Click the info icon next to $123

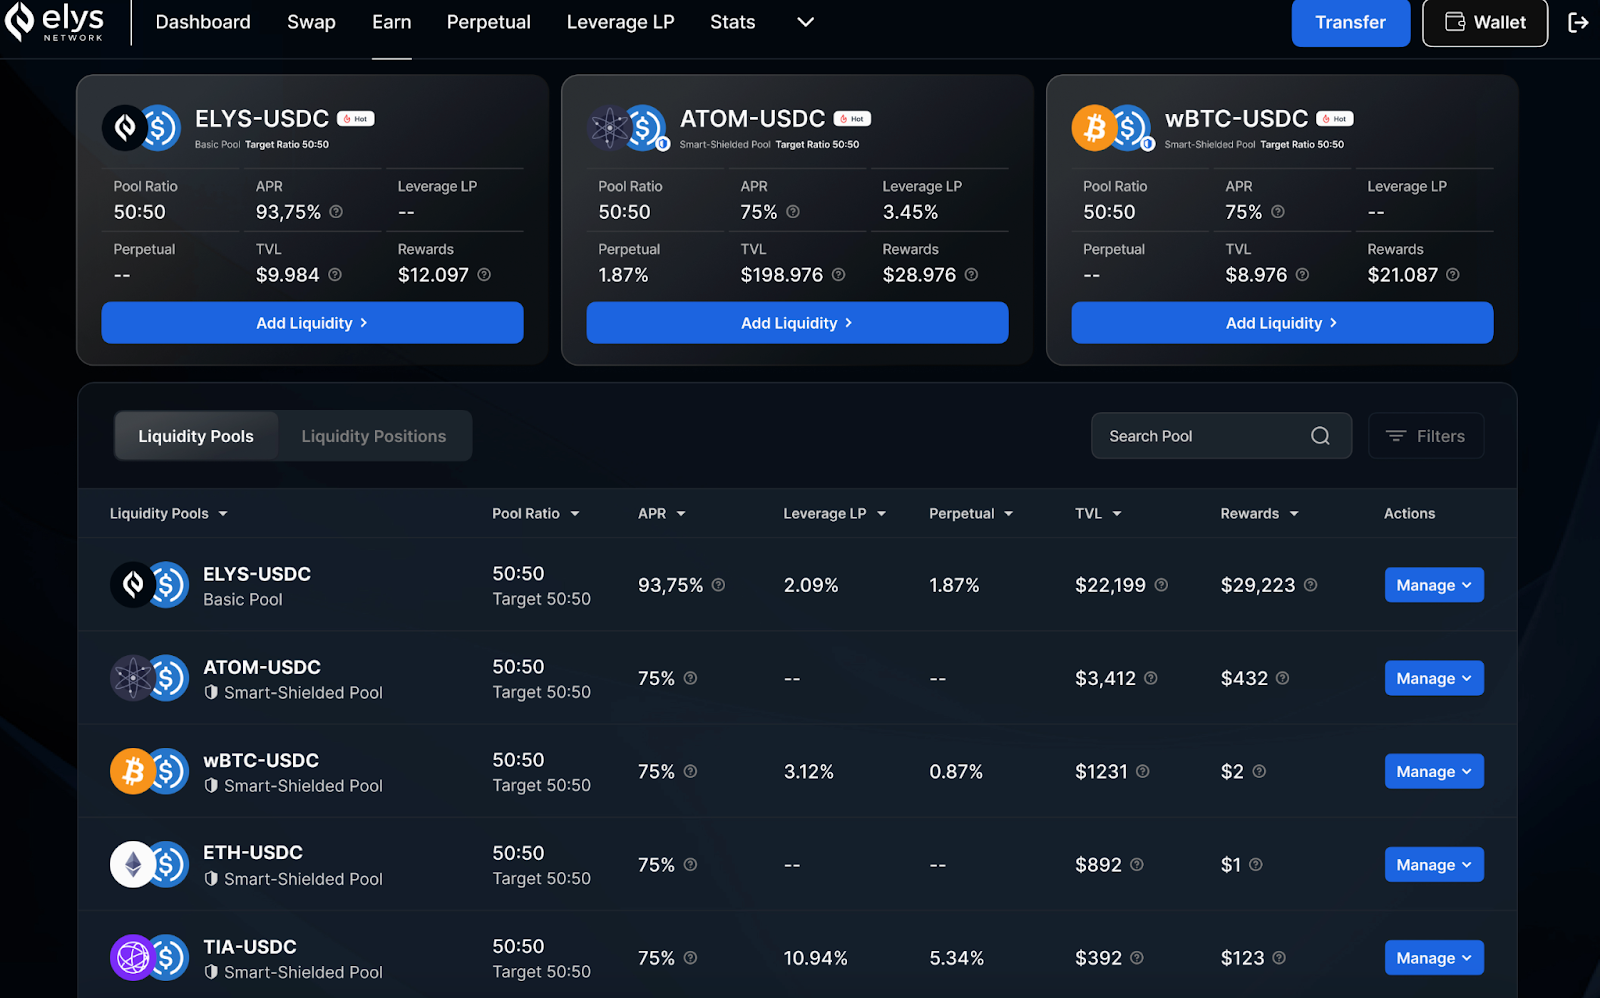[x=1279, y=958]
